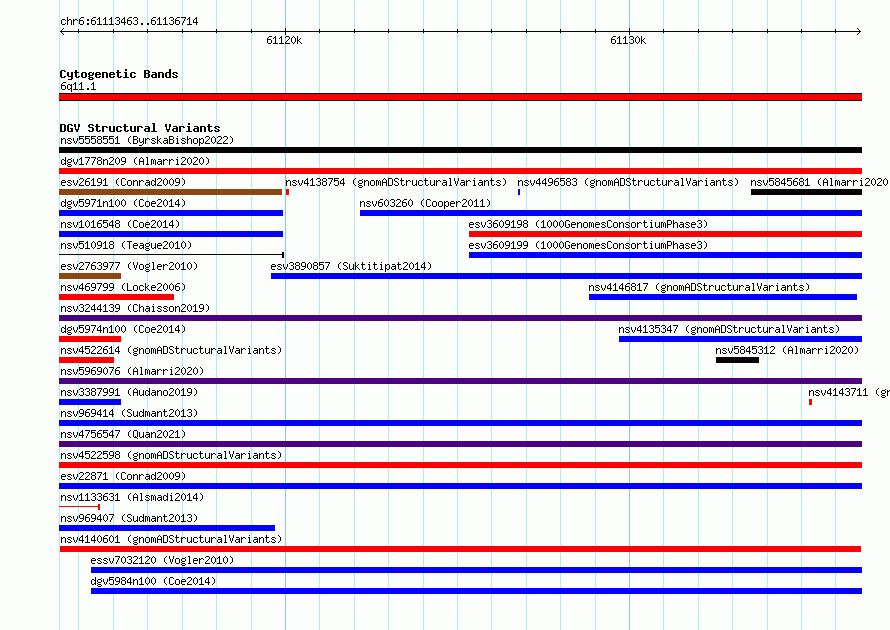Click the 61120k ruler tick label
This screenshot has width=890, height=630.
click(284, 40)
